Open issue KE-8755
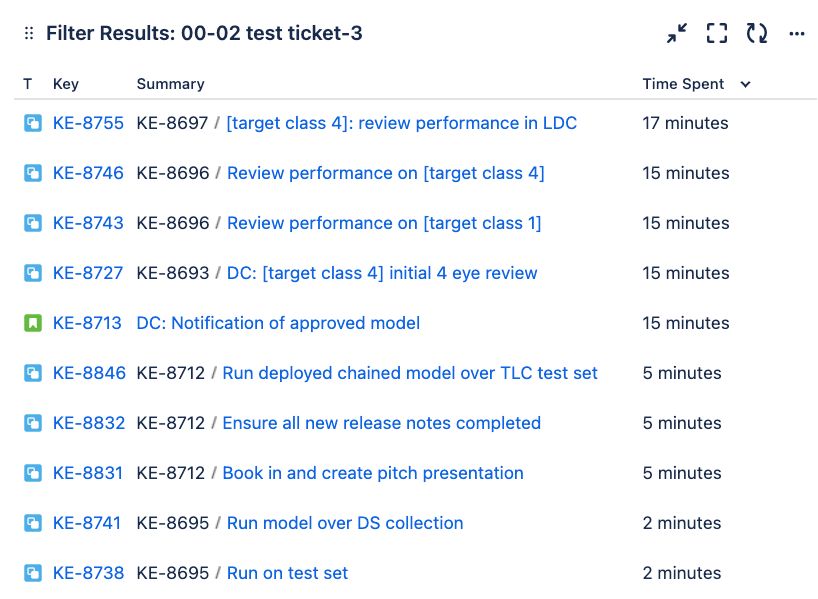Screen dimensions: 818x599 (88, 123)
